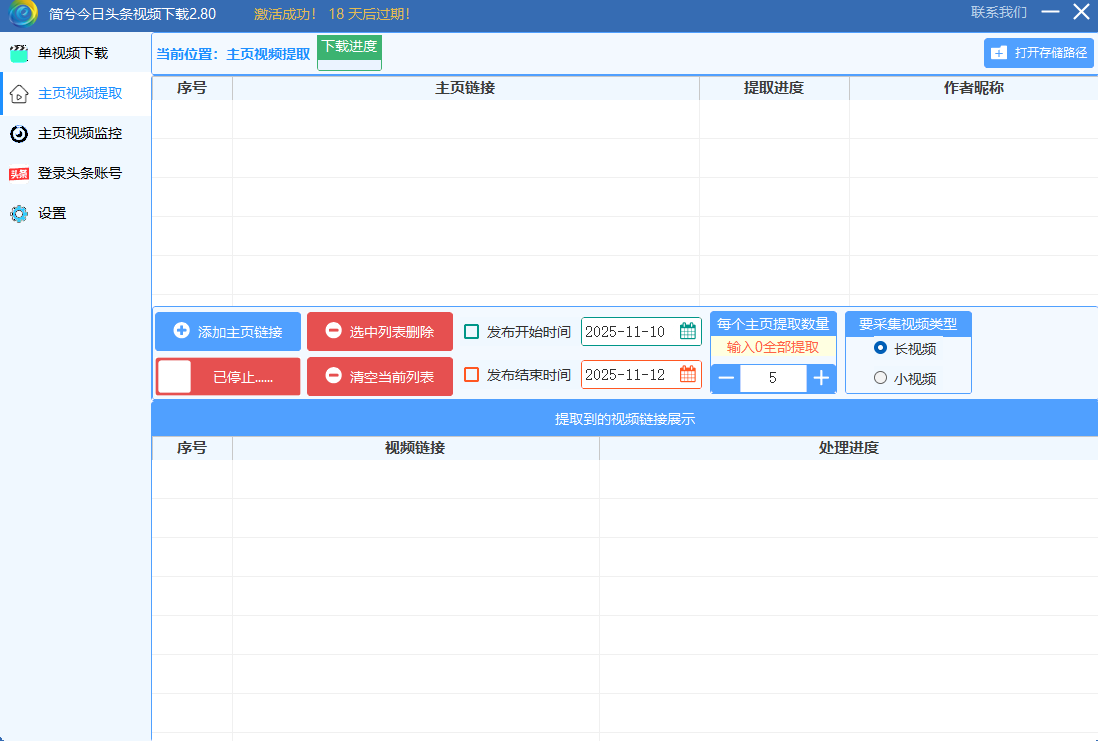
Task: Click the clapperboard icon for single video download
Action: point(18,53)
